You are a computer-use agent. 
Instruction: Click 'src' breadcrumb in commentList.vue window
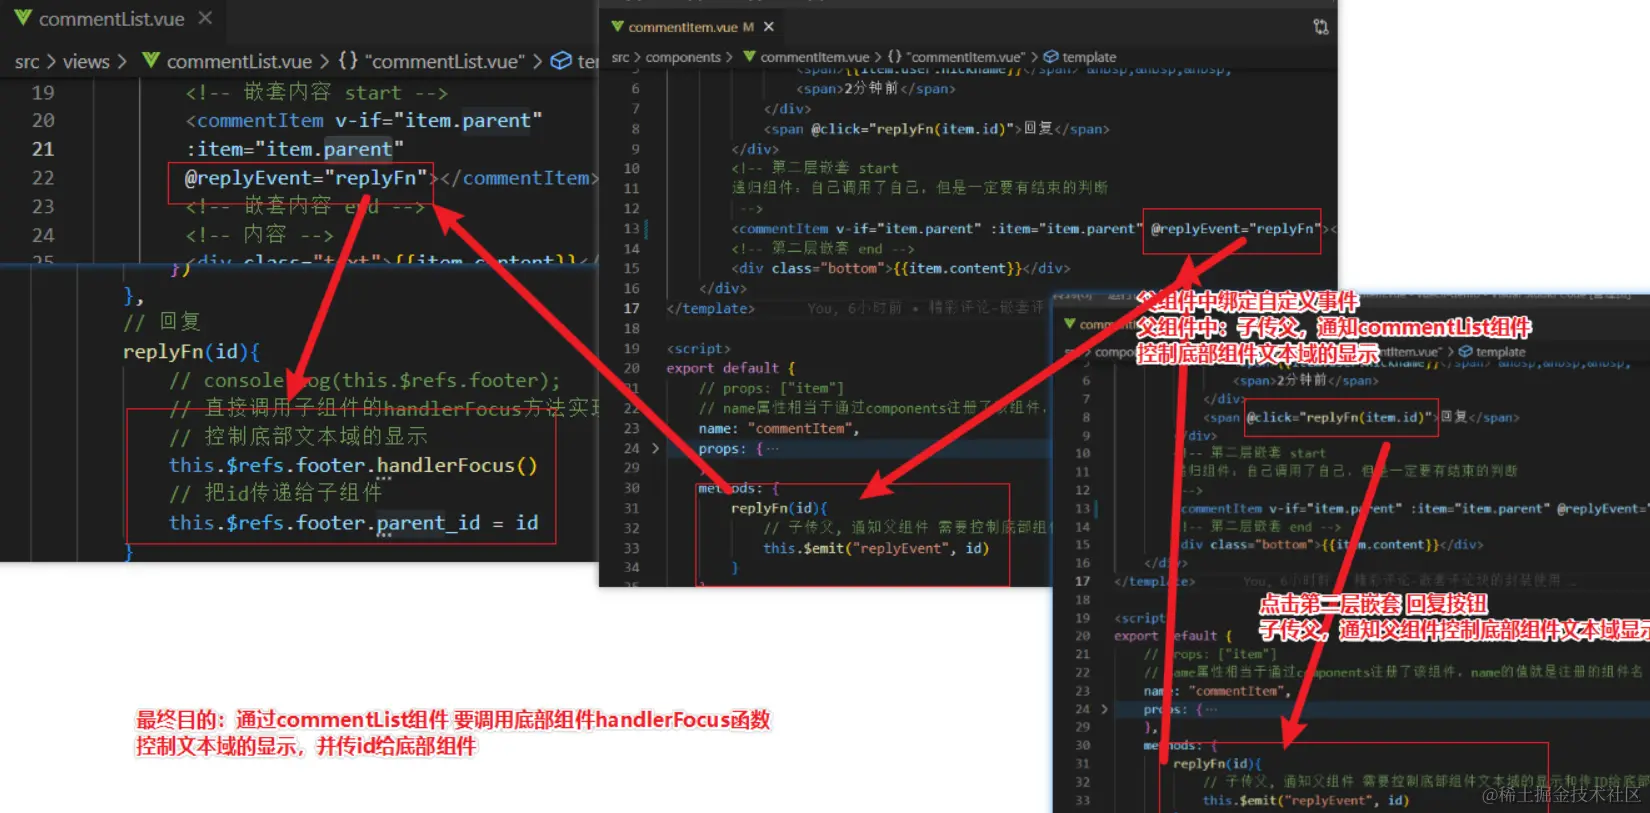[27, 62]
